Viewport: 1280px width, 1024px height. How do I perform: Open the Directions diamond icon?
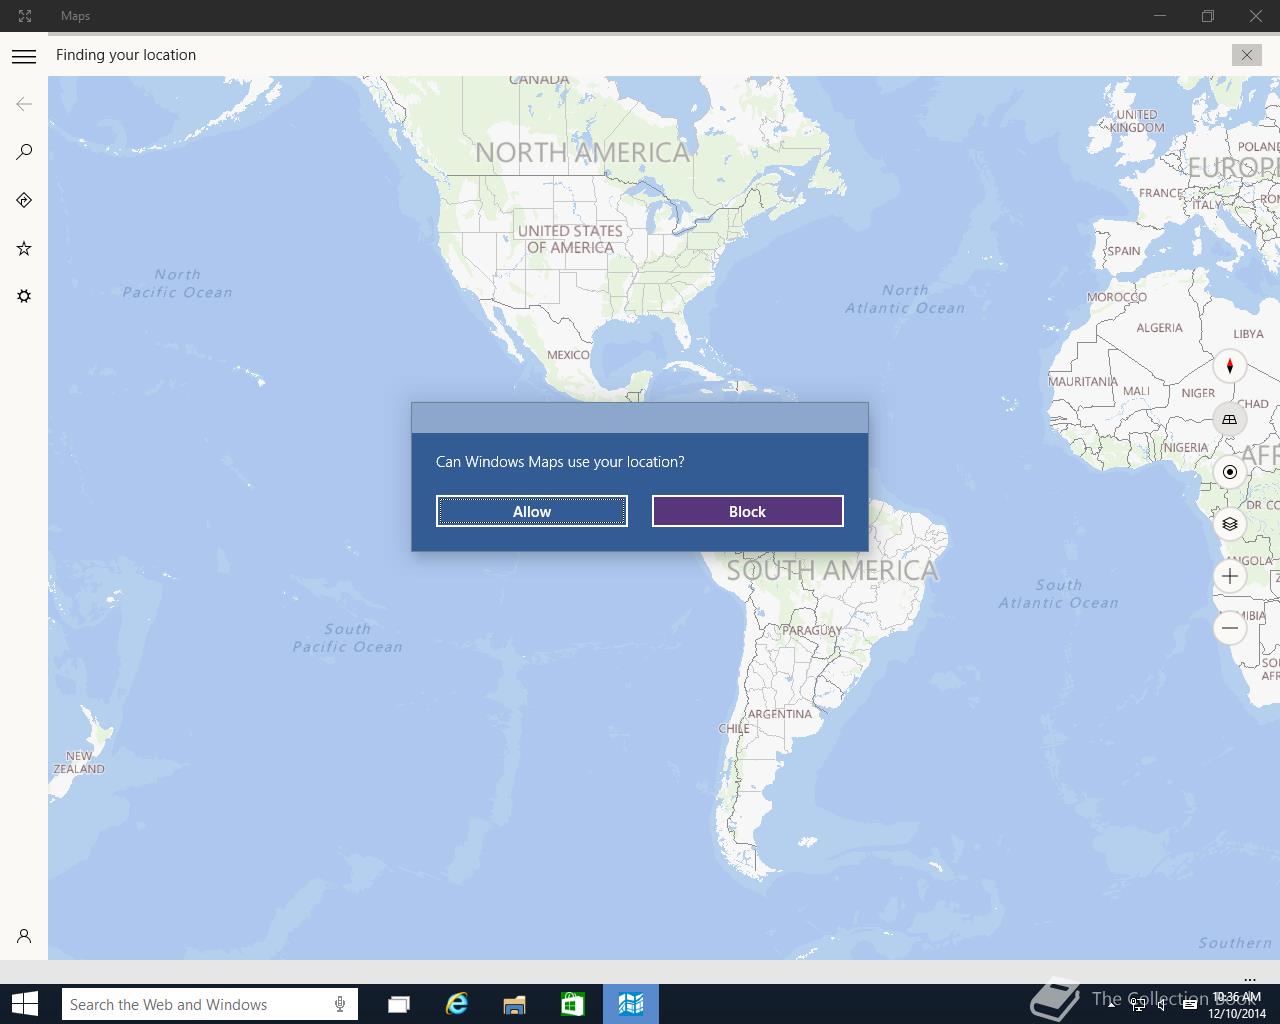point(24,200)
